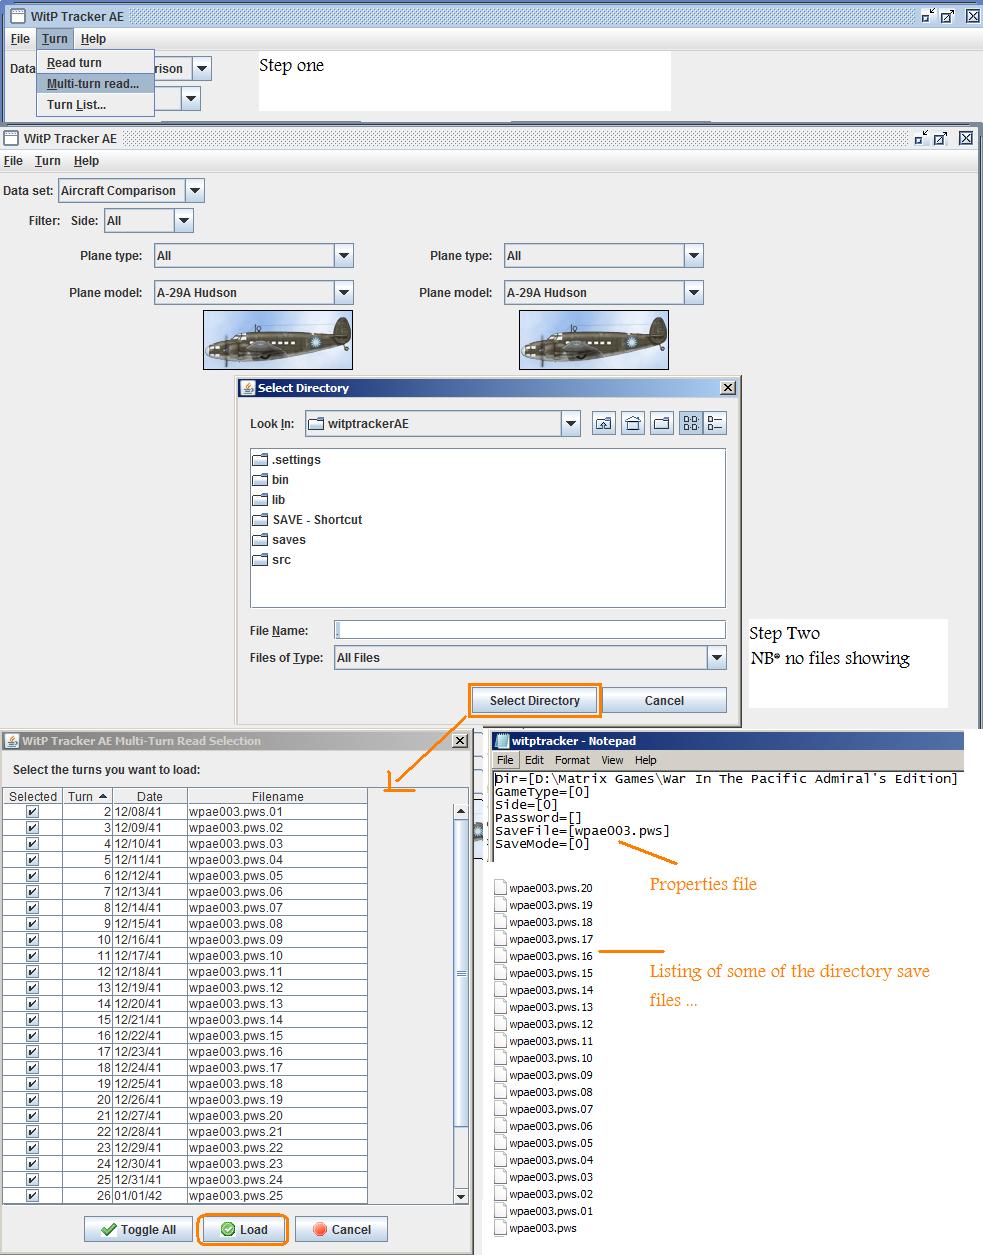Viewport: 983px width, 1255px height.
Task: Open the Data set Aircraft Comparison dropdown
Action: pyautogui.click(x=195, y=191)
